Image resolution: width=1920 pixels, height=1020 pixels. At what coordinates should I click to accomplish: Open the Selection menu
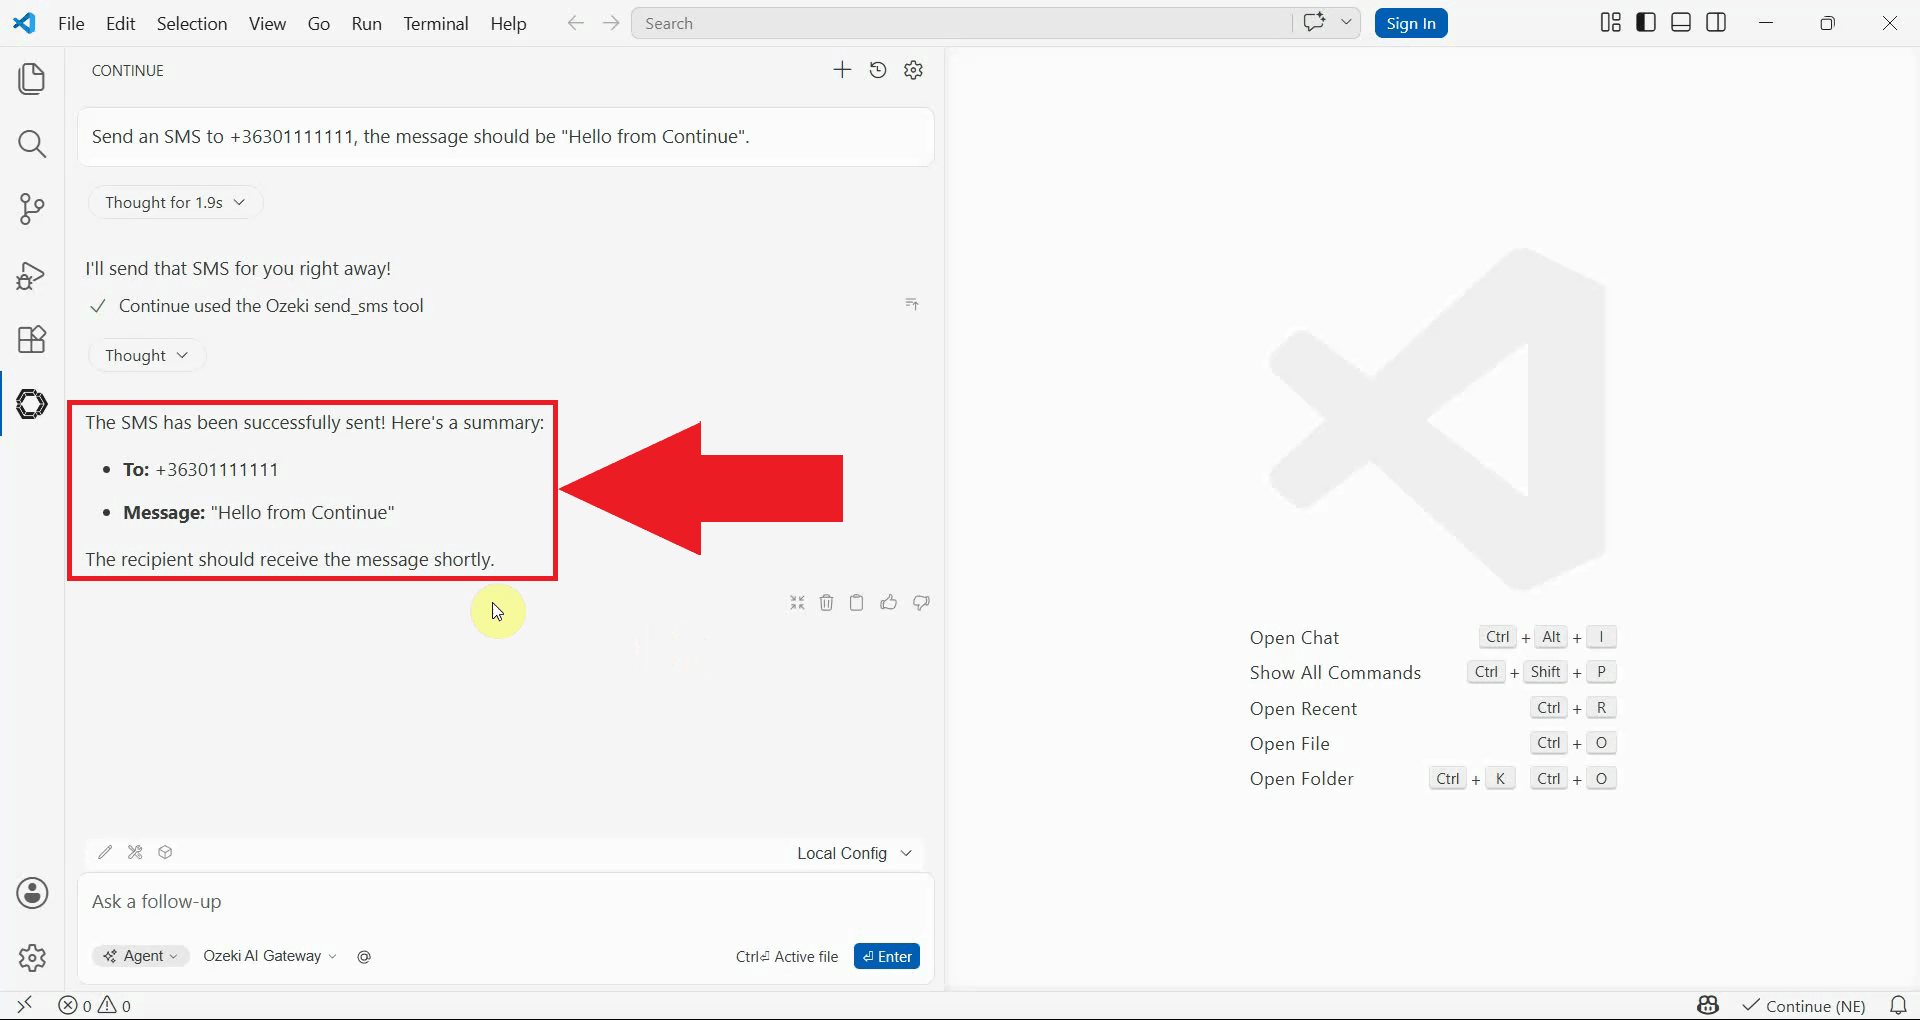pos(192,23)
